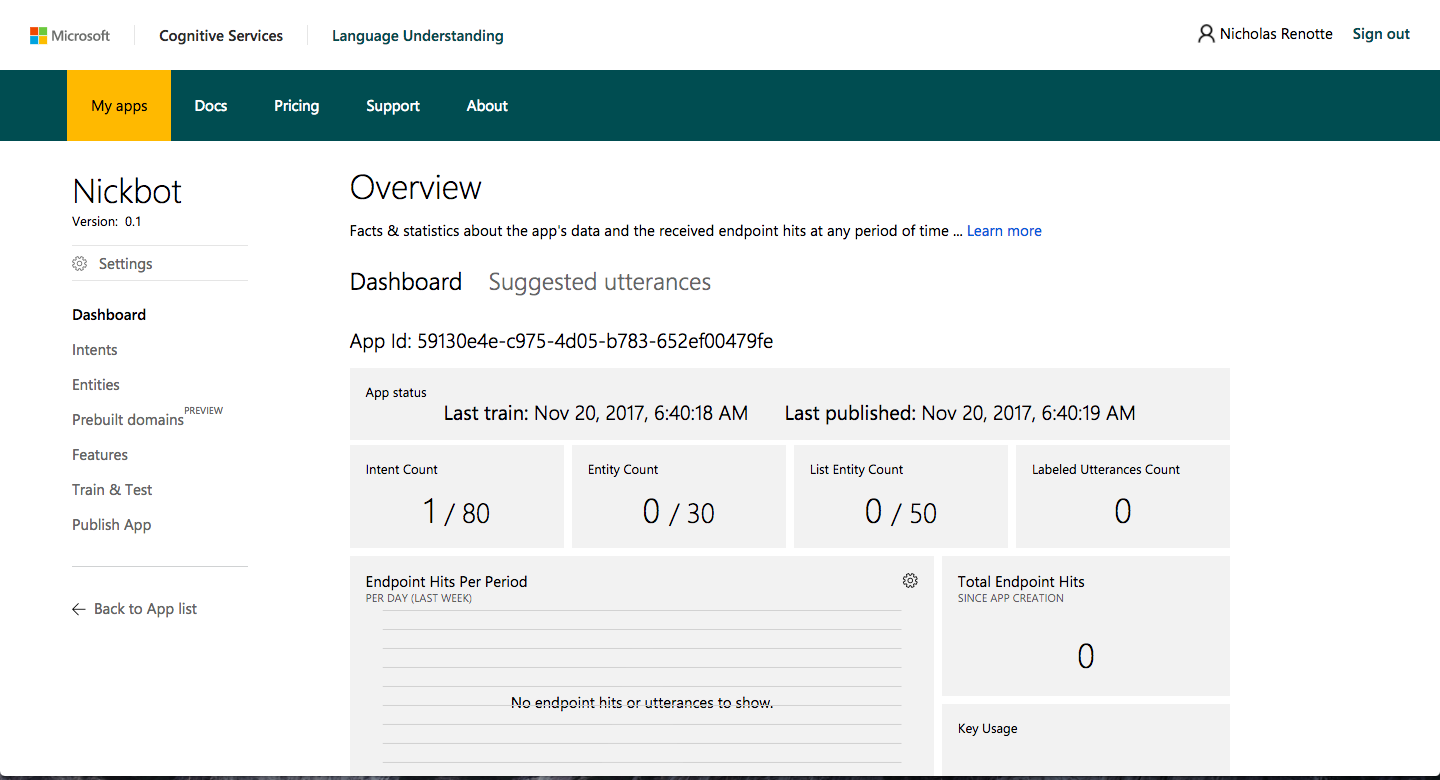Click the Back to App list arrow icon
The image size is (1440, 780).
tap(79, 609)
